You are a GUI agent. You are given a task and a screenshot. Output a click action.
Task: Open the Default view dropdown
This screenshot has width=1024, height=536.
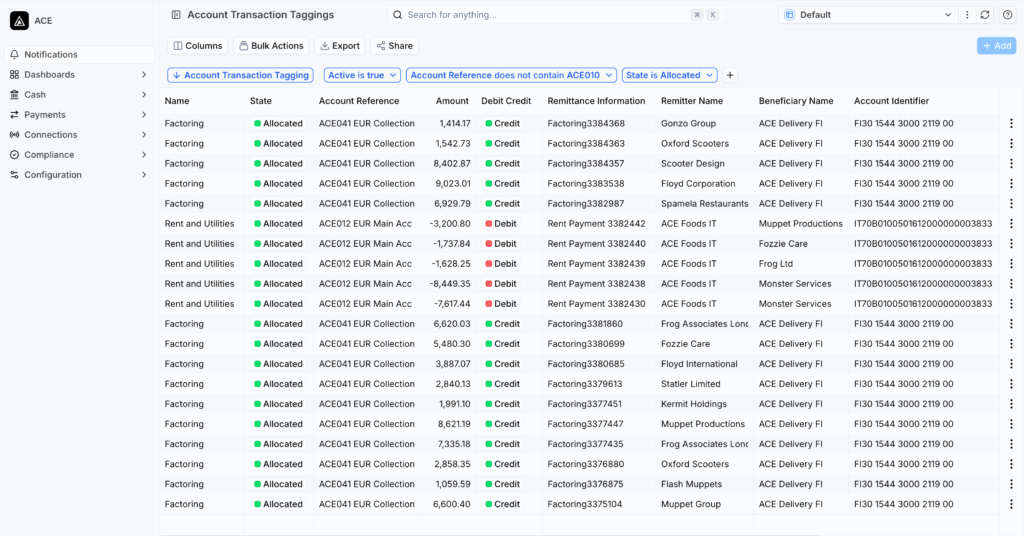868,14
